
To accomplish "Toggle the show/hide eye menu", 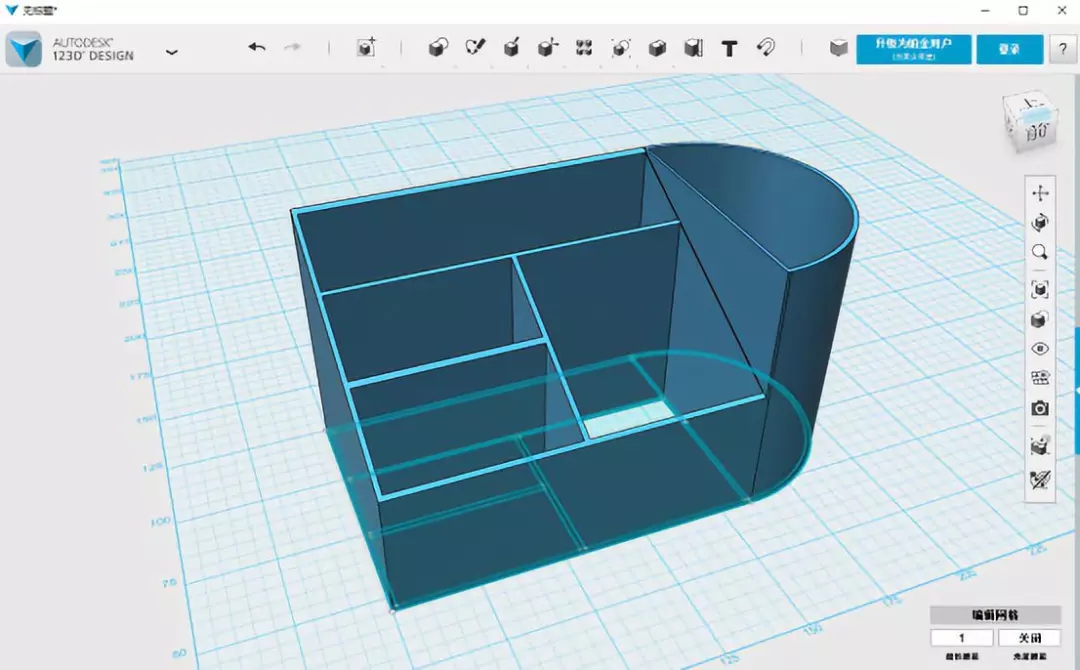I will 1040,348.
